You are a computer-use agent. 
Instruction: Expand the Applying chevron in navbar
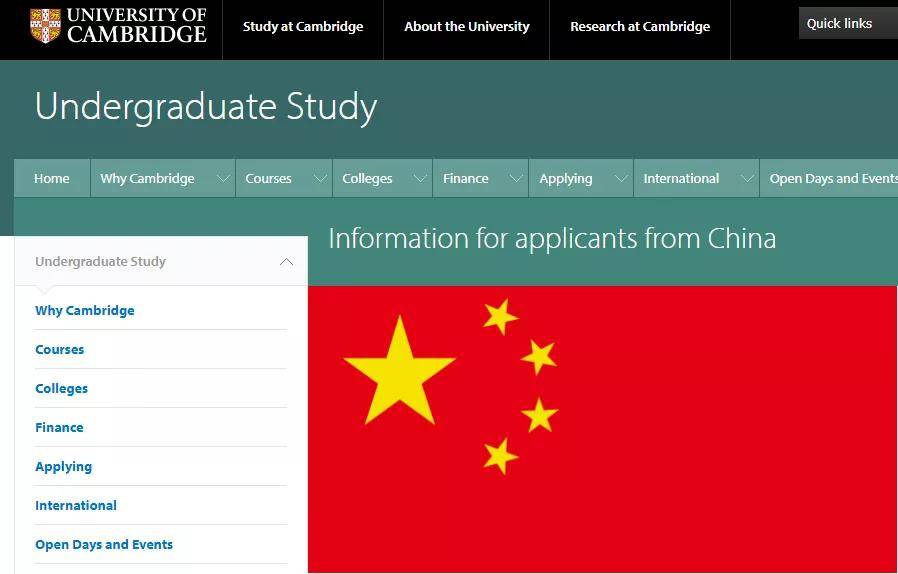[621, 179]
